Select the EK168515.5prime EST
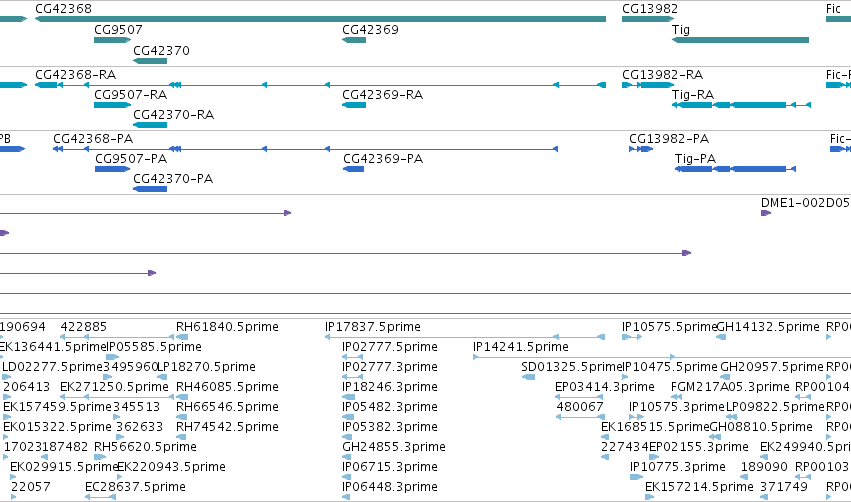 pyautogui.click(x=605, y=437)
